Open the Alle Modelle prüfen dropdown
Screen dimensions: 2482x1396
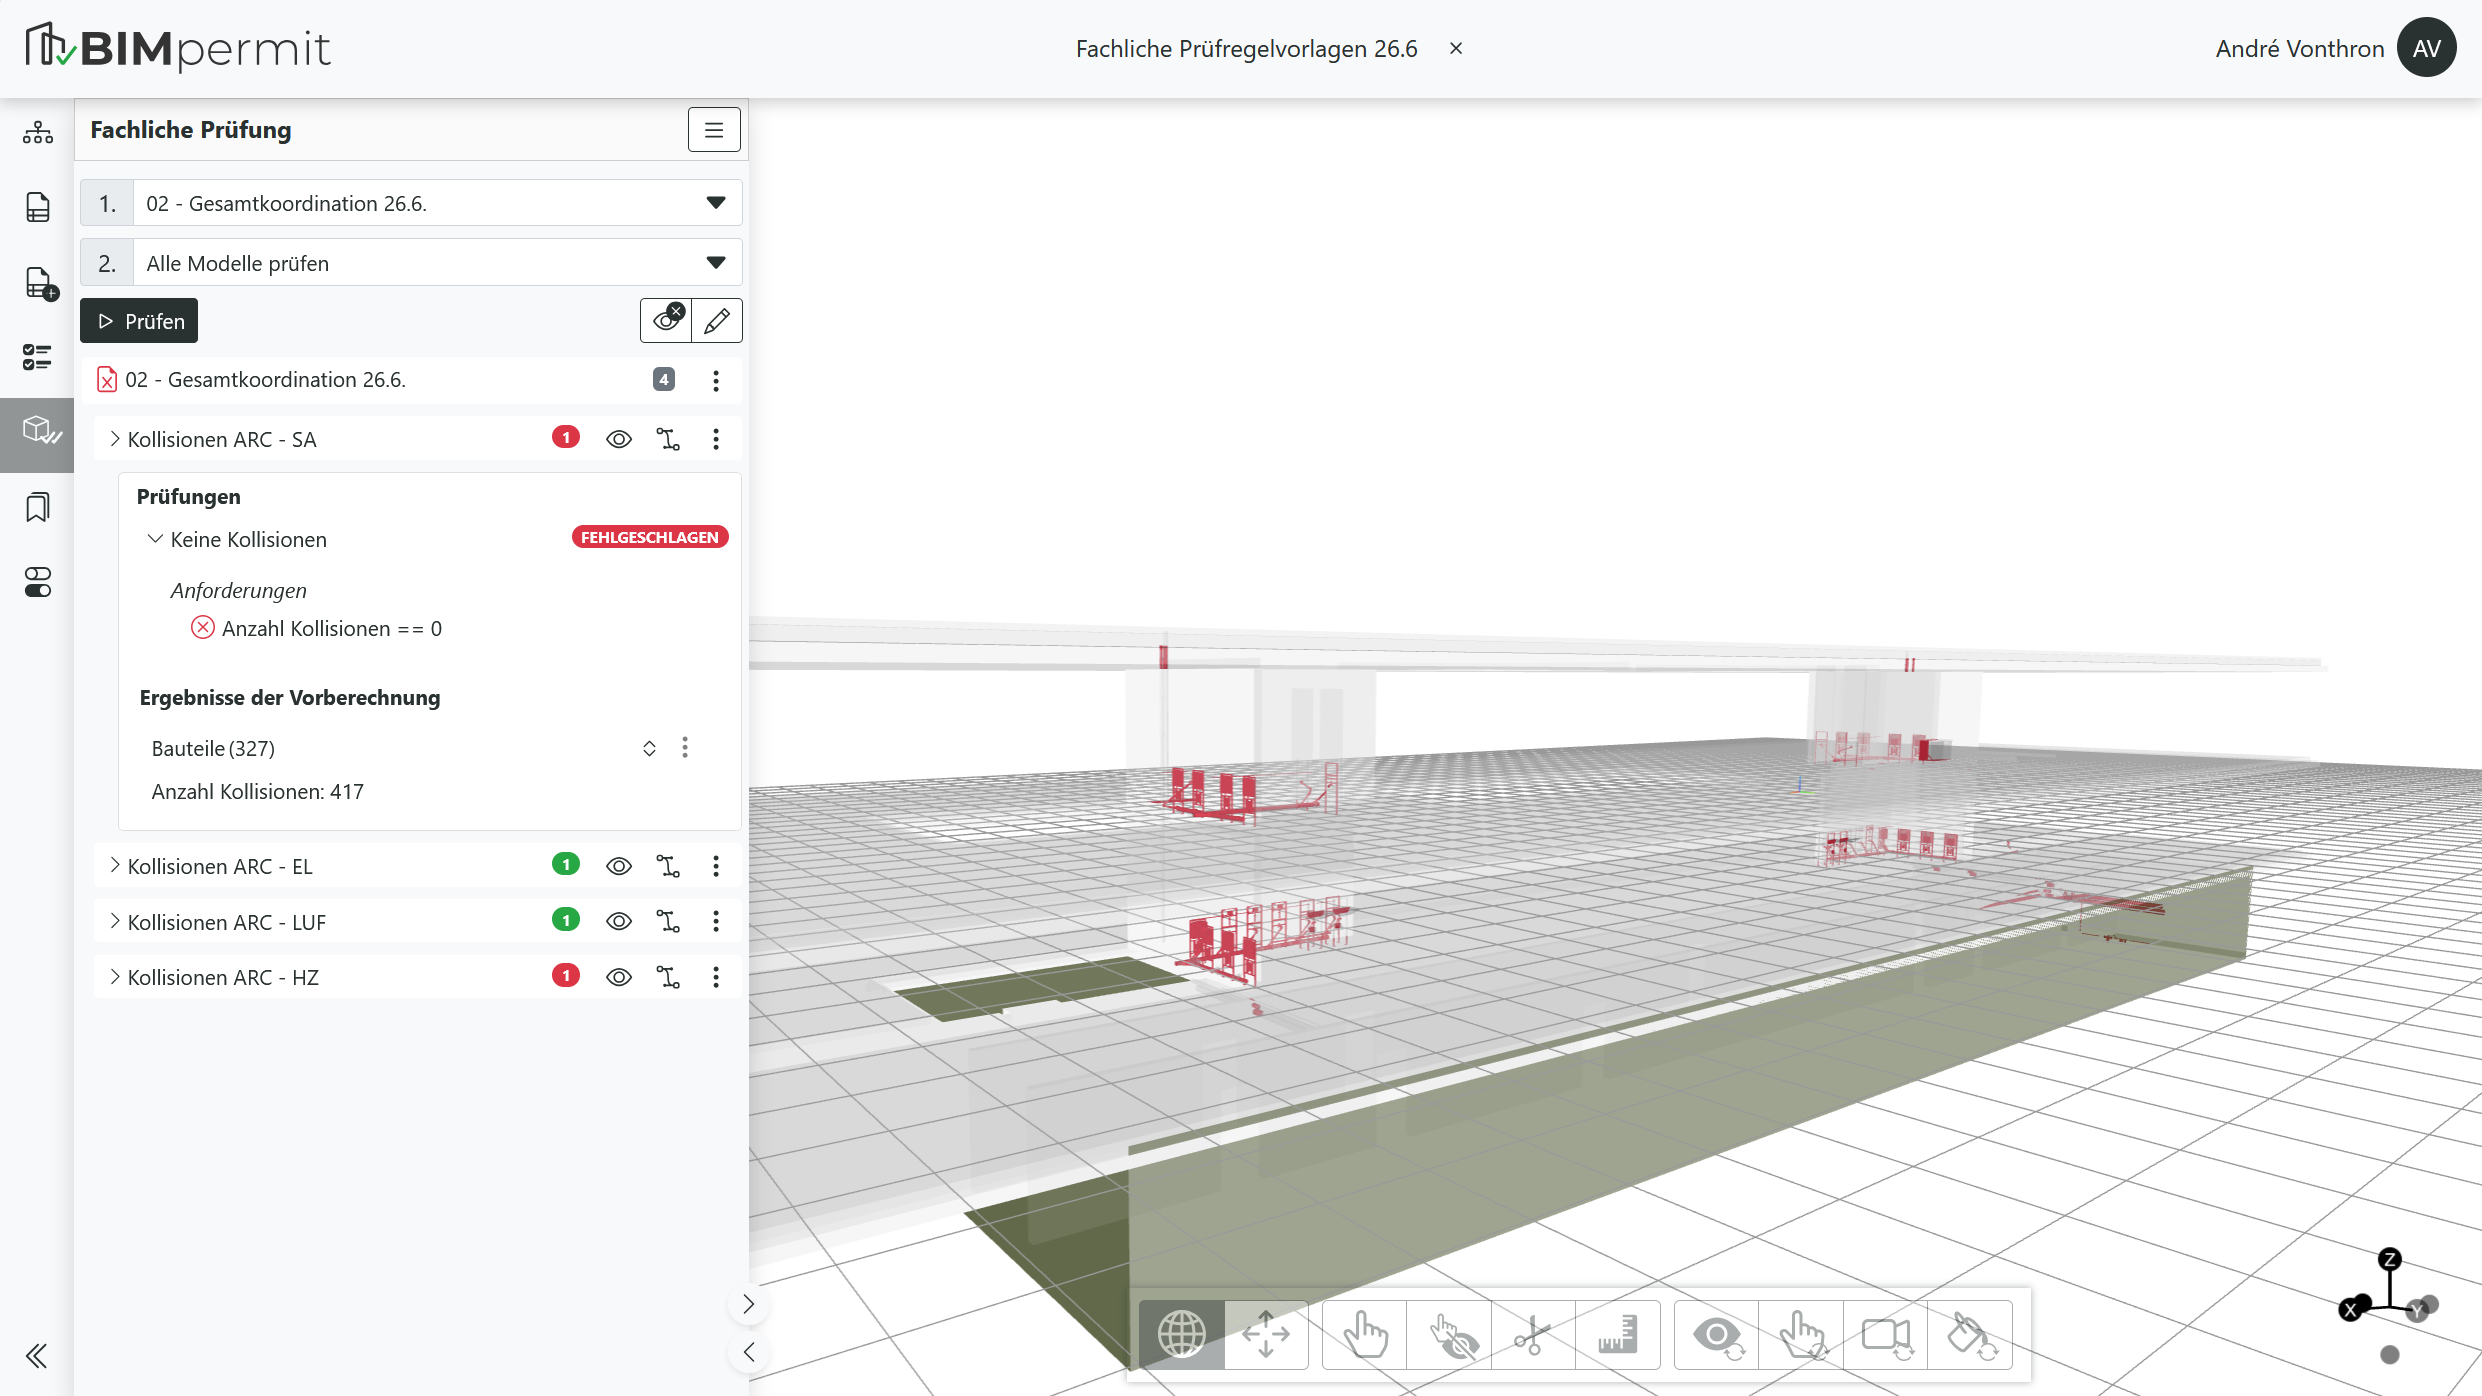[x=411, y=263]
